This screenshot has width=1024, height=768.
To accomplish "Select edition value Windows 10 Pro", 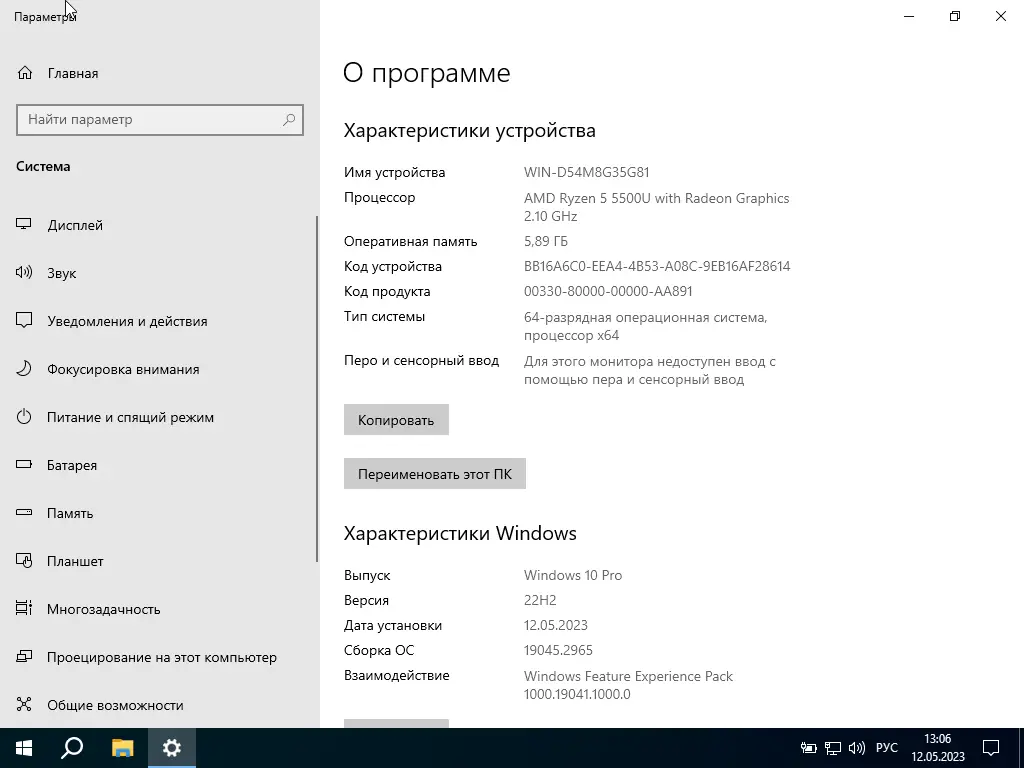I will click(x=573, y=575).
